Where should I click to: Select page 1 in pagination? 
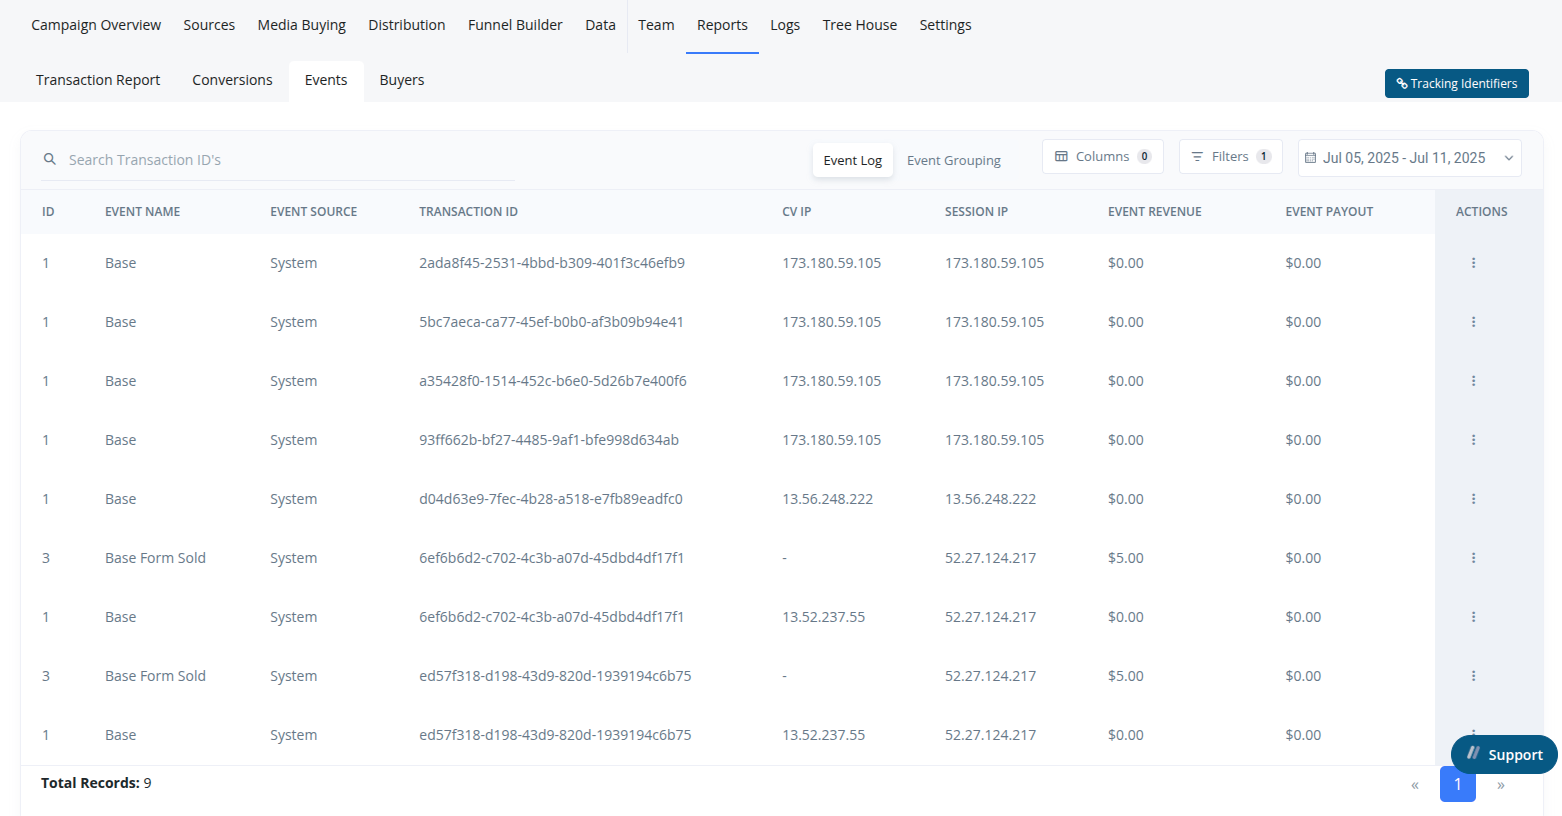(1458, 785)
